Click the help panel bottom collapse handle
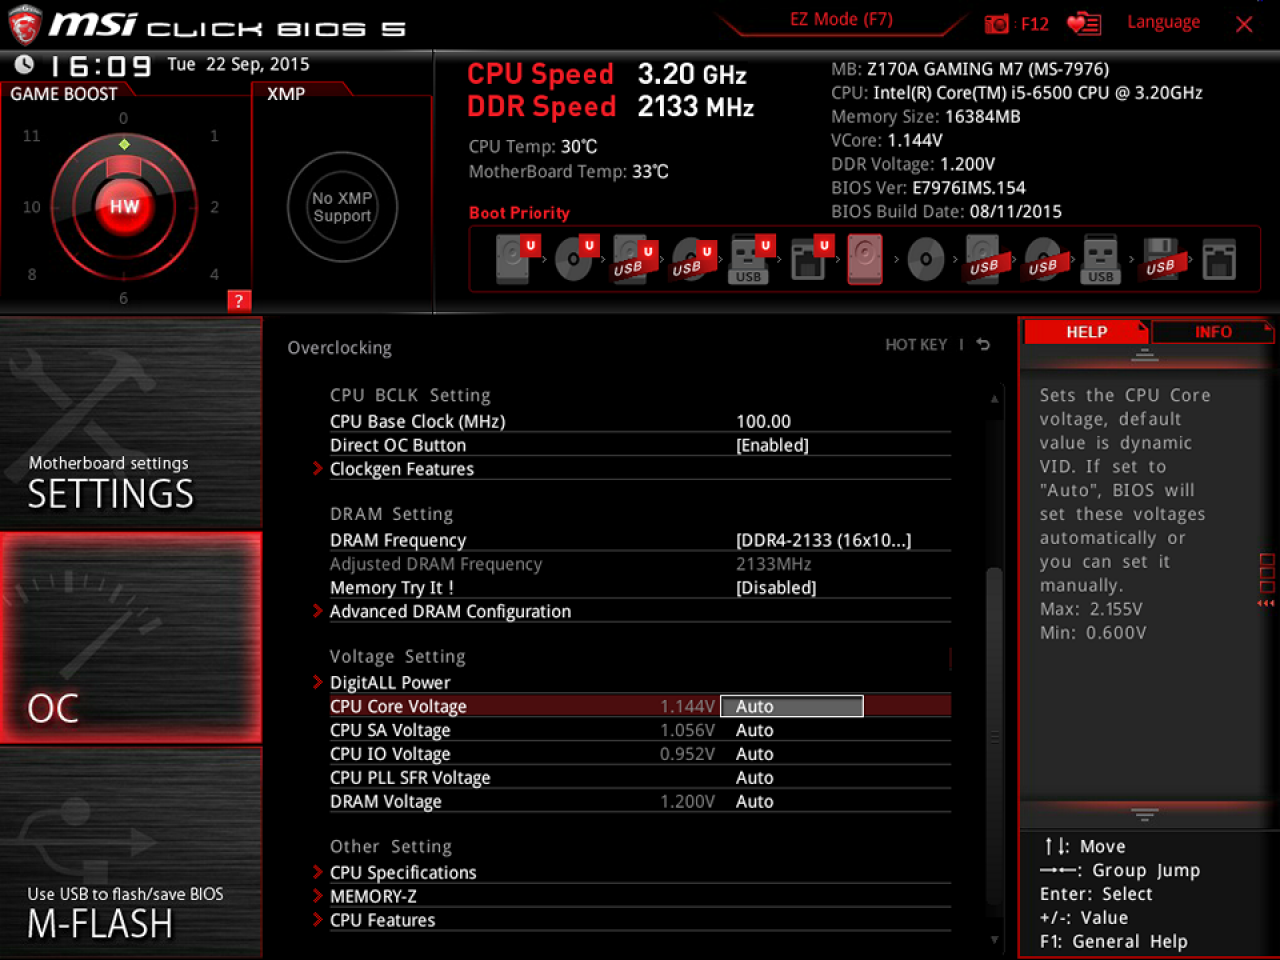 [x=1145, y=814]
